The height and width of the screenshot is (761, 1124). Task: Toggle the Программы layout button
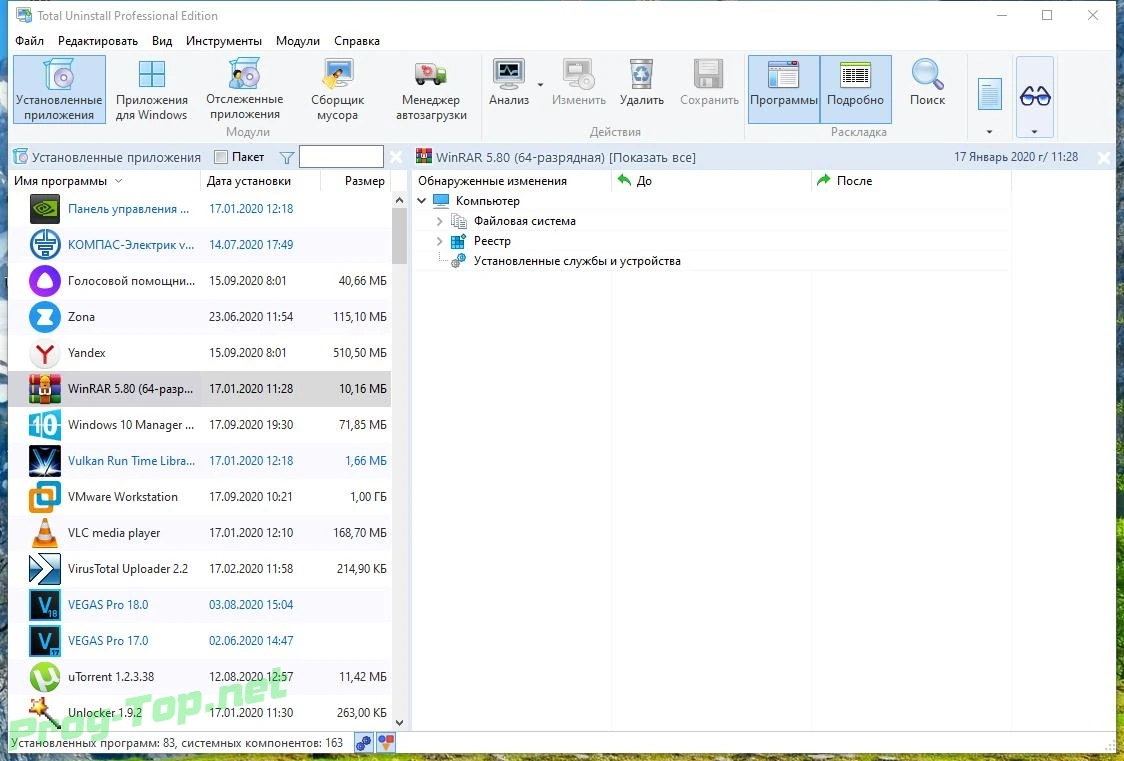pos(784,89)
